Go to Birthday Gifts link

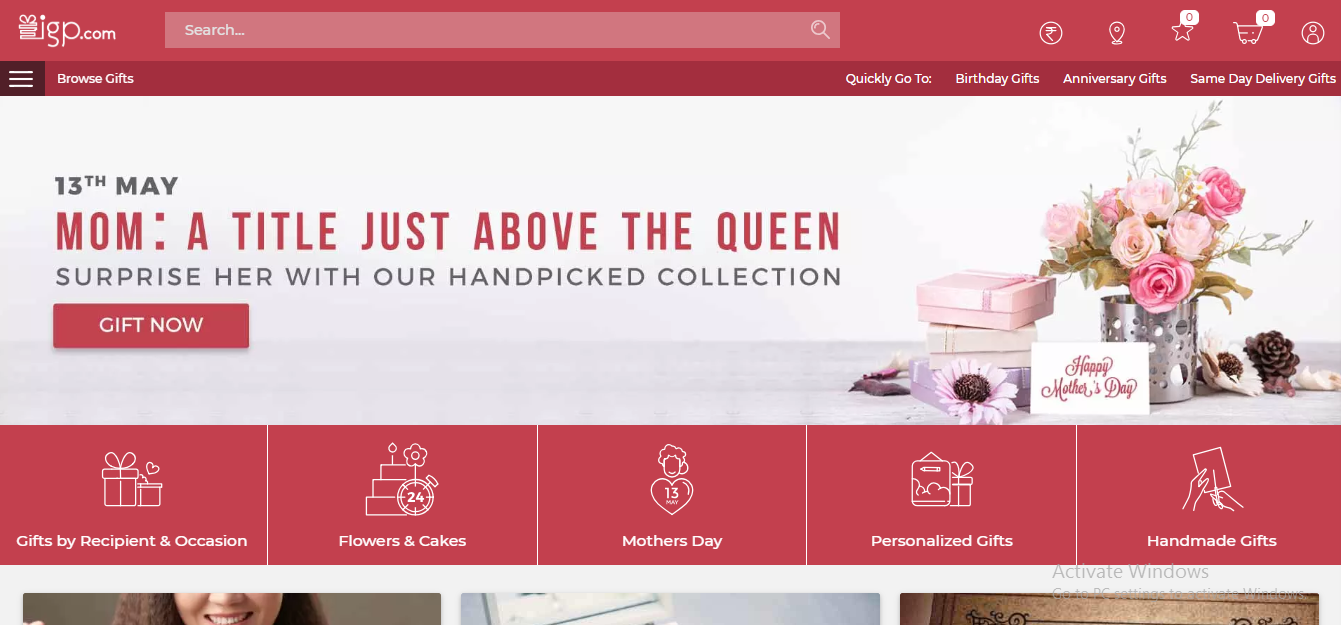(997, 79)
